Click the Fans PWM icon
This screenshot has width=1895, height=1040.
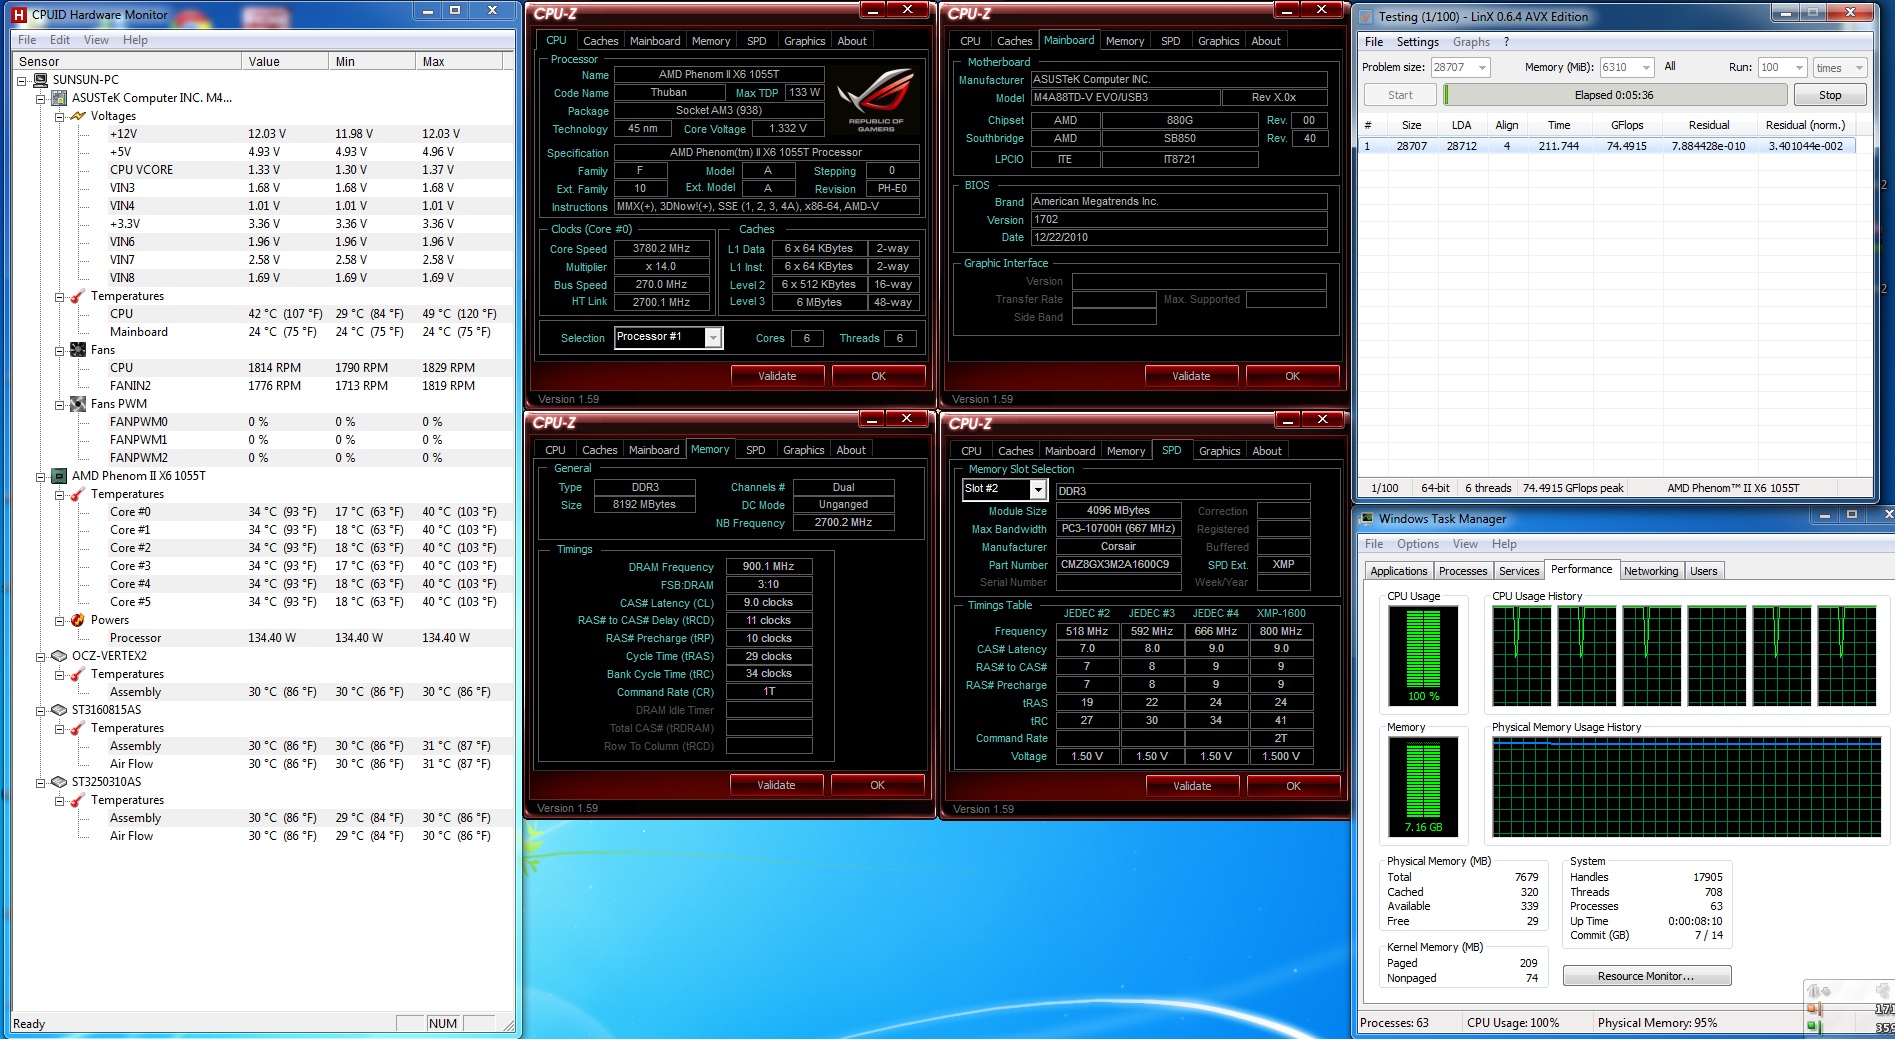[x=79, y=404]
